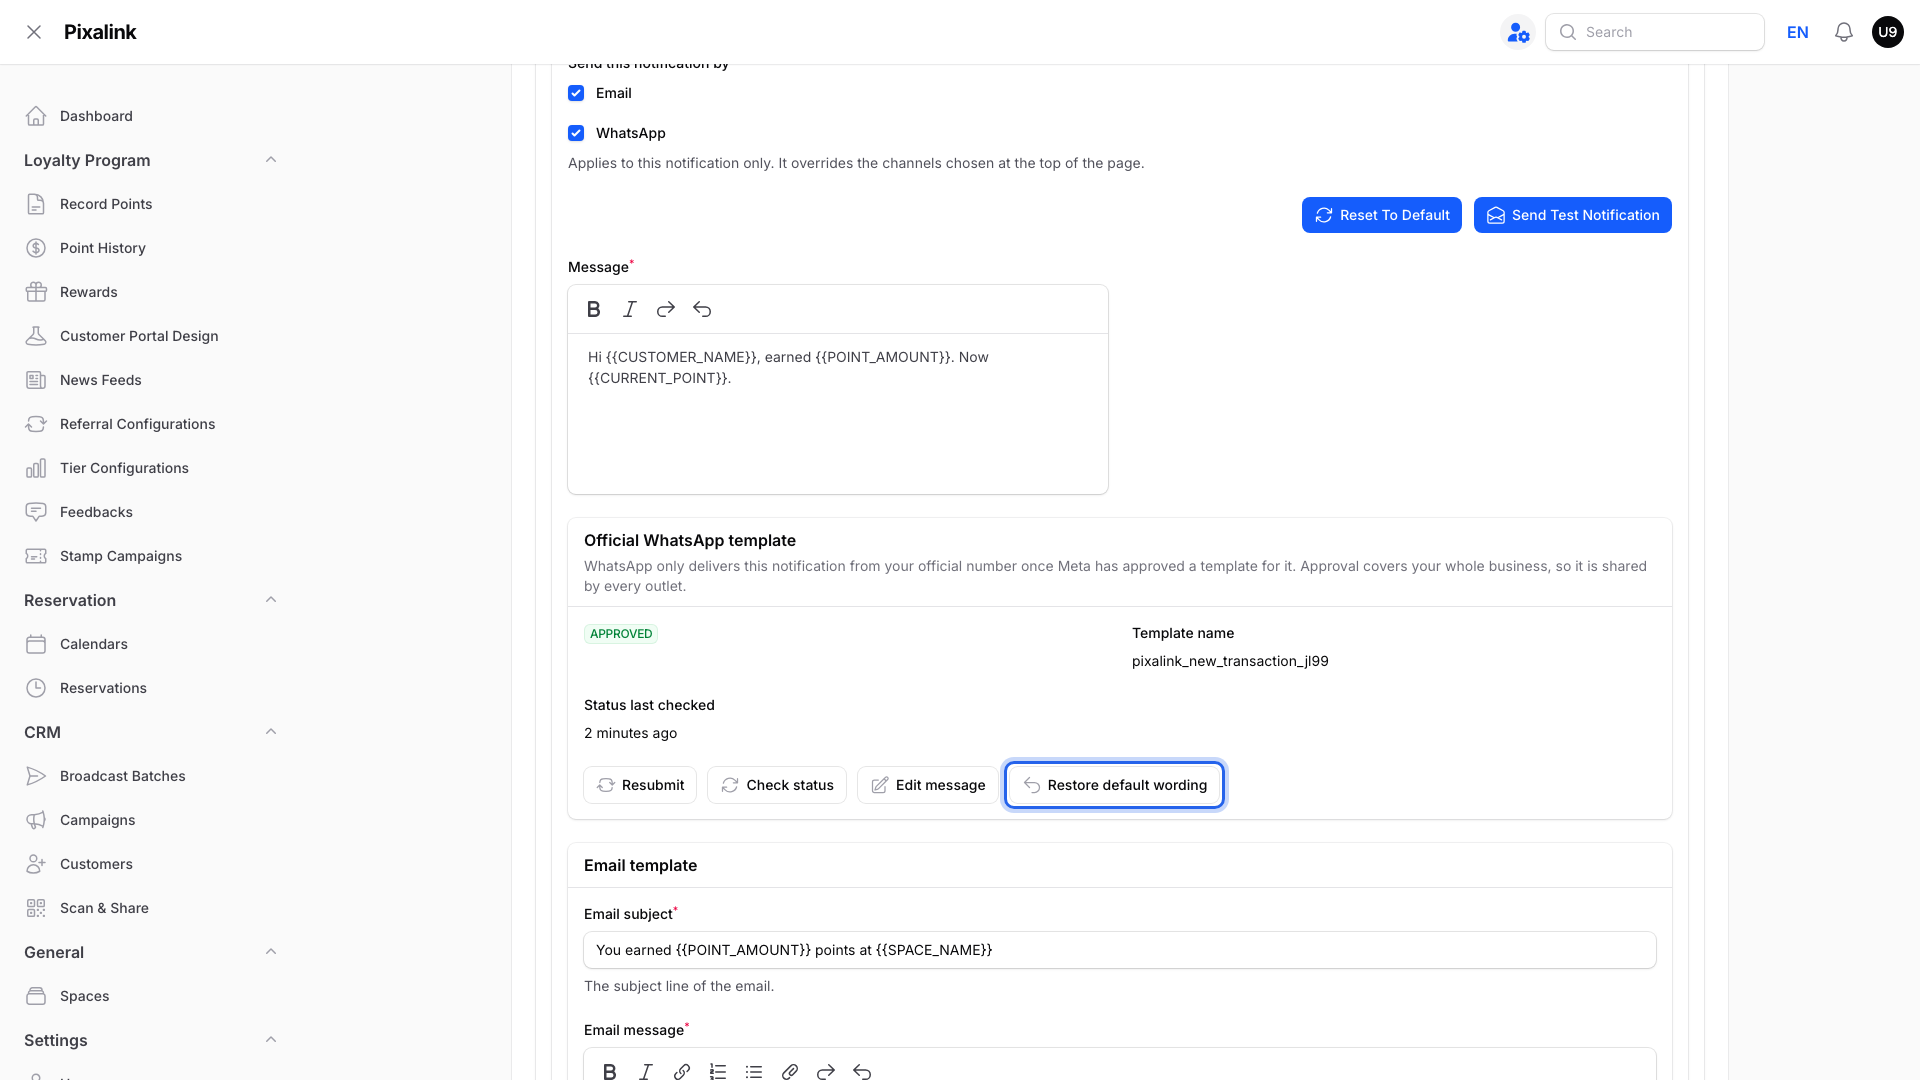Image resolution: width=1920 pixels, height=1080 pixels.
Task: Click Check status button
Action: (x=777, y=785)
